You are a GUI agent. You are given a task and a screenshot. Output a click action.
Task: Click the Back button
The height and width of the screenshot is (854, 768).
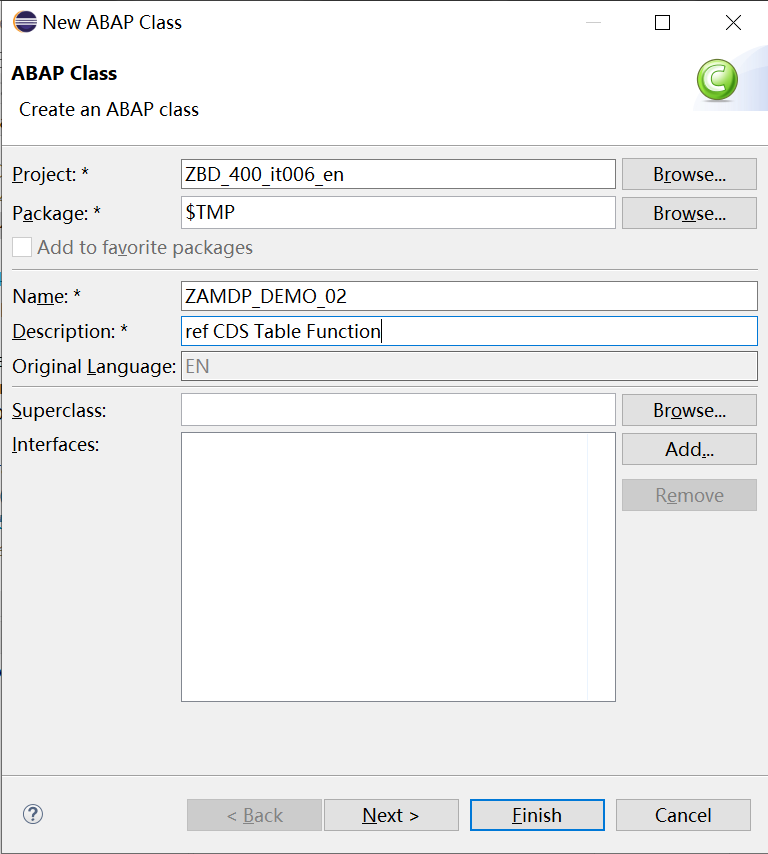tap(254, 815)
